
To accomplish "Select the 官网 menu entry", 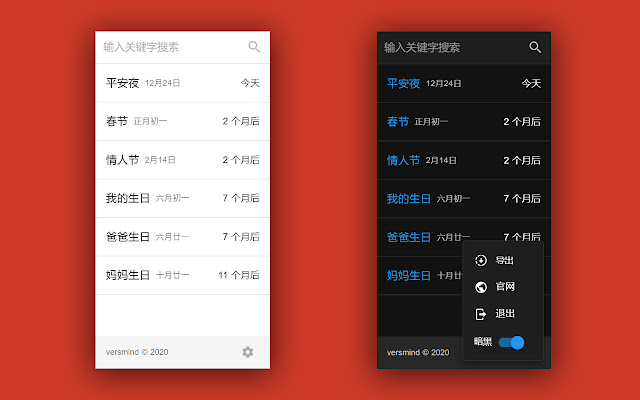I will coord(503,287).
